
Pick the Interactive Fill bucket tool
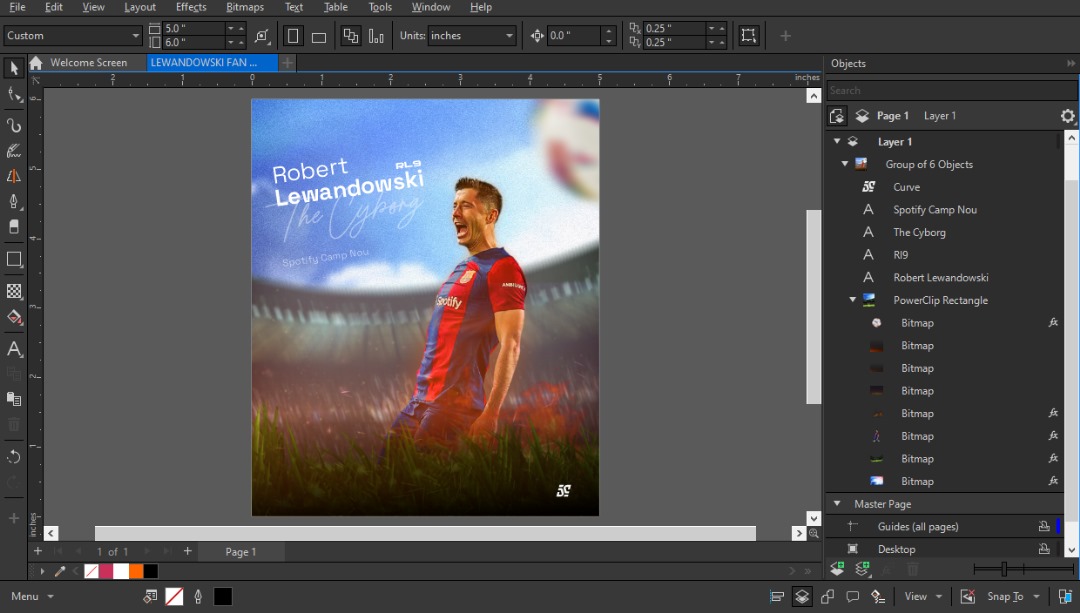[x=14, y=317]
